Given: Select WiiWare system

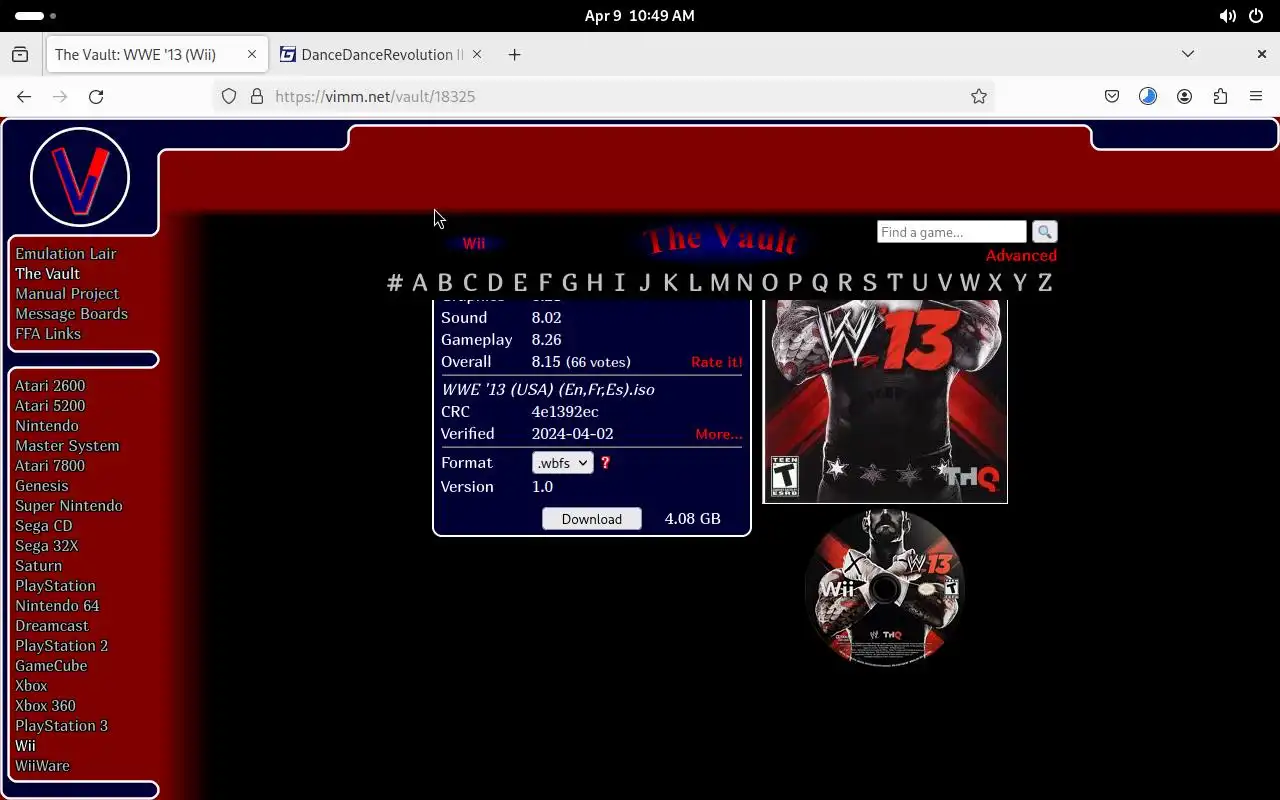Looking at the screenshot, I should (42, 766).
